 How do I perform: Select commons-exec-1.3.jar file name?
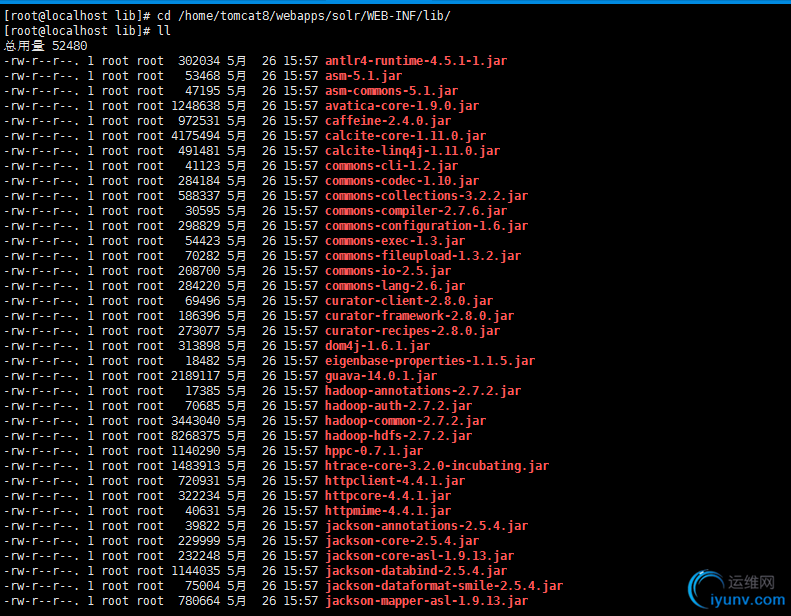[x=394, y=241]
